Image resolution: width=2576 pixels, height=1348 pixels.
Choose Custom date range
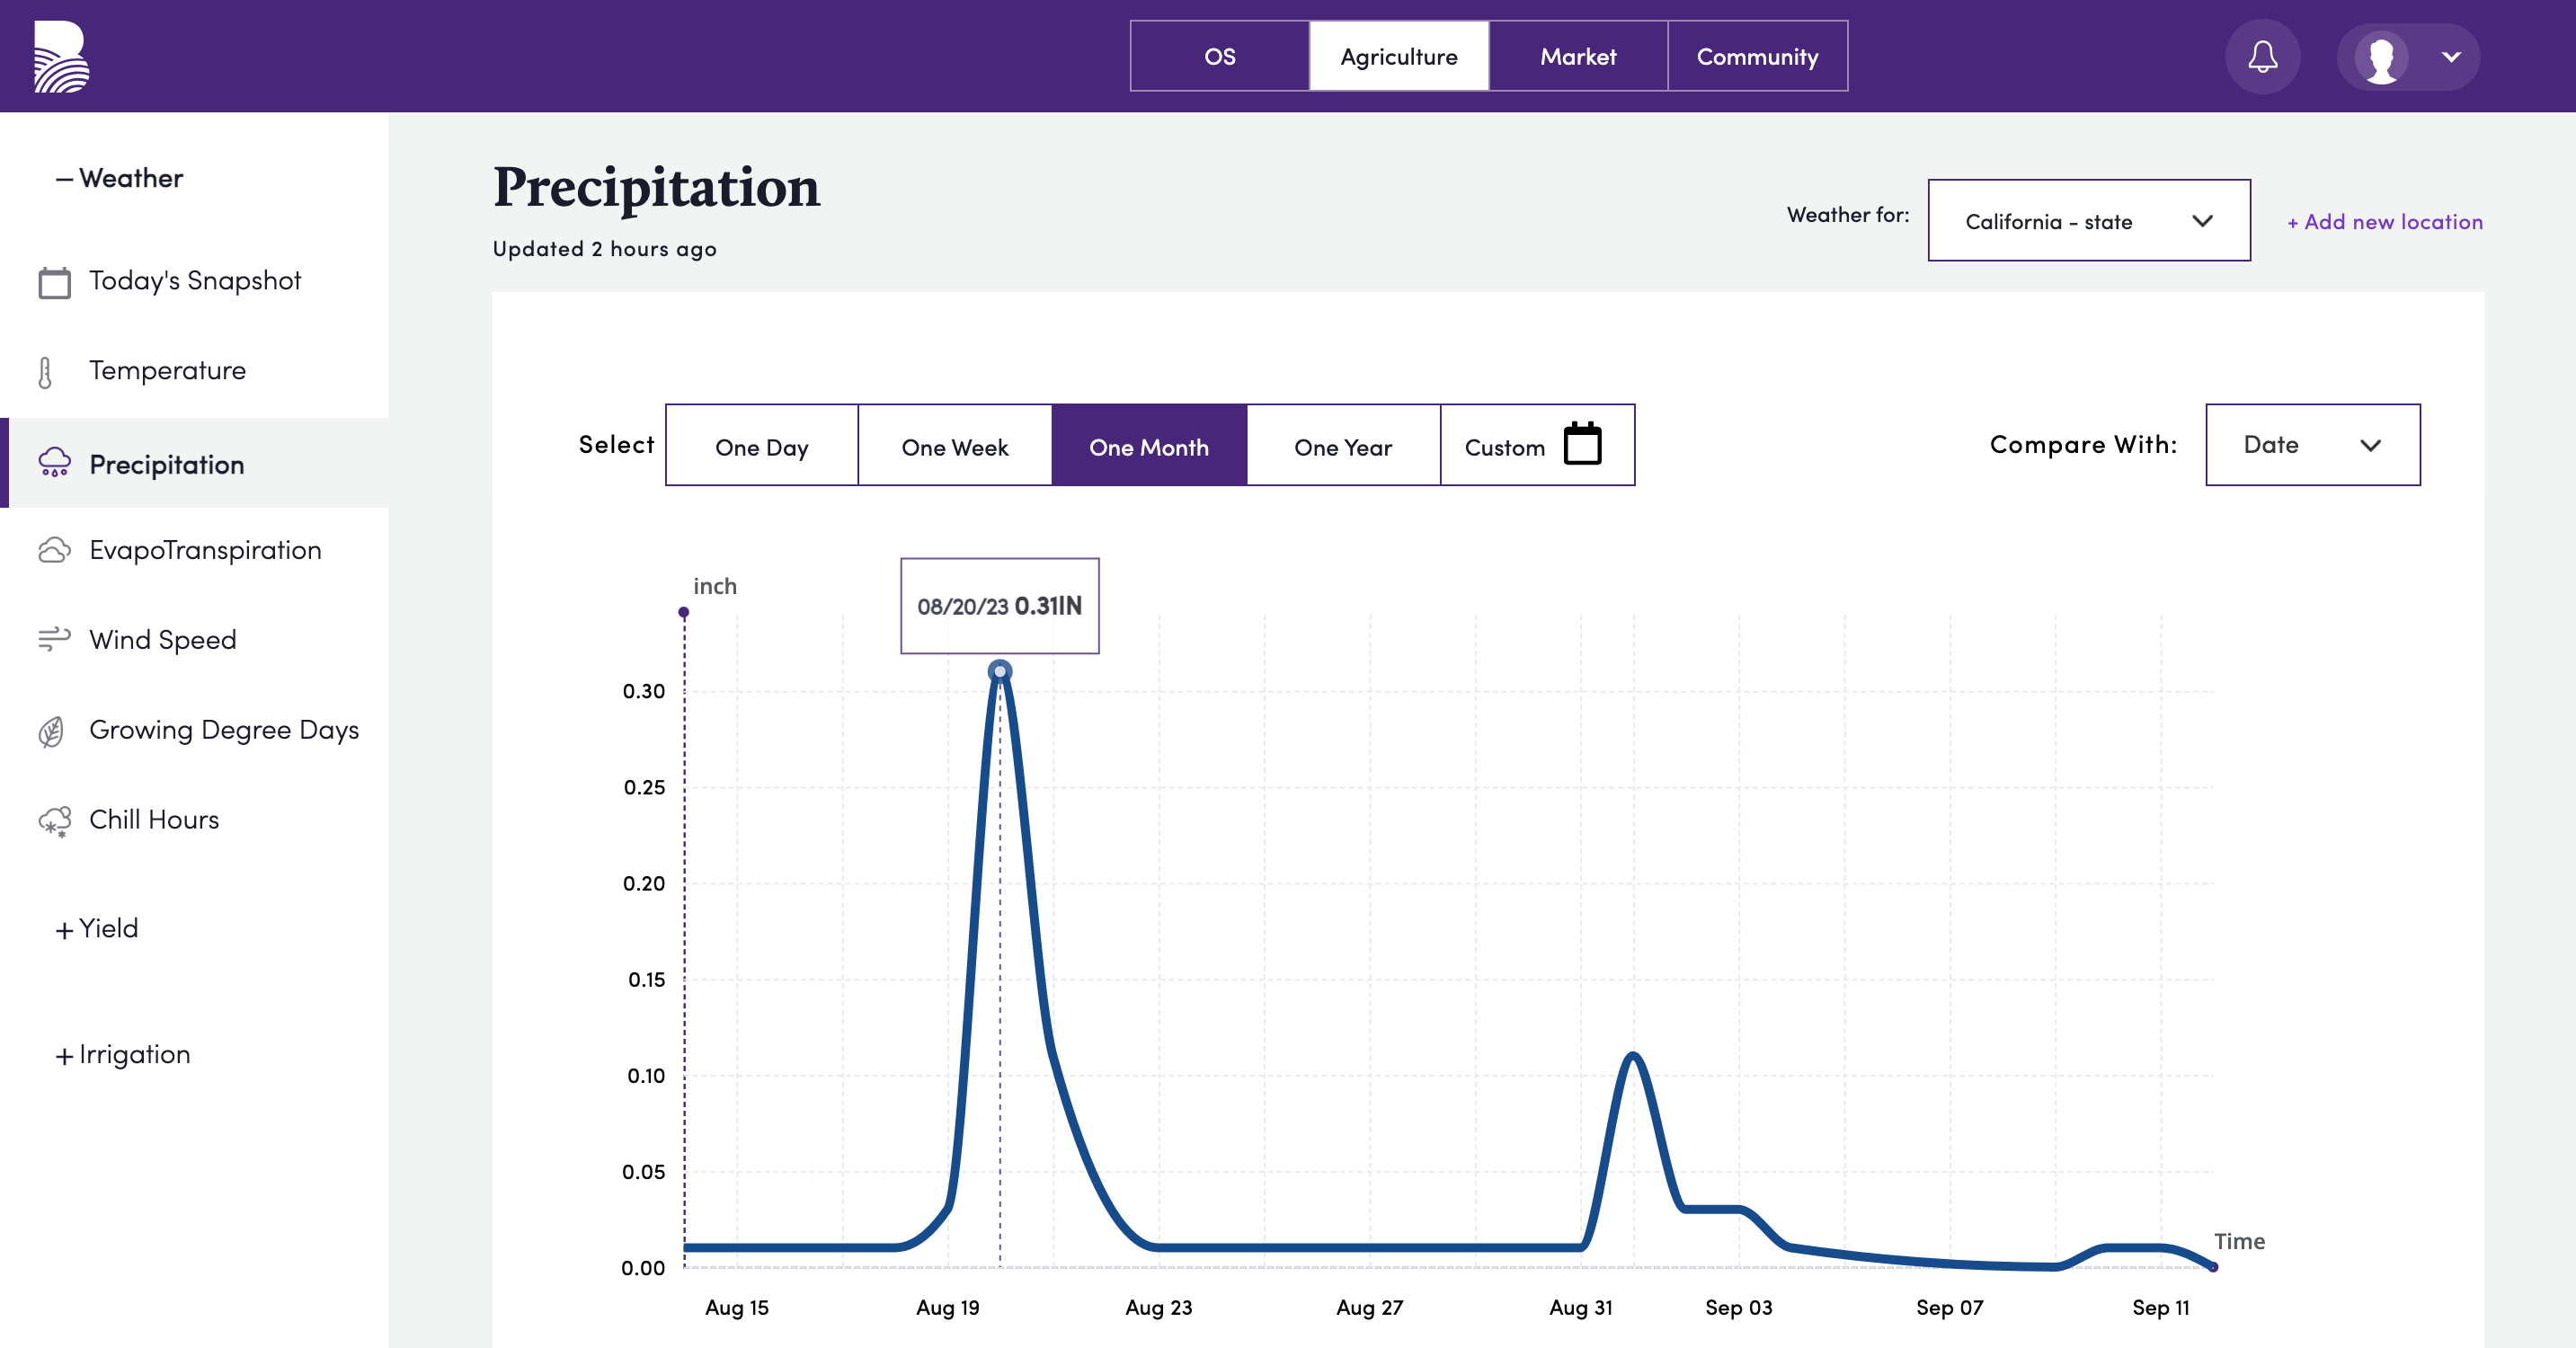point(1537,445)
